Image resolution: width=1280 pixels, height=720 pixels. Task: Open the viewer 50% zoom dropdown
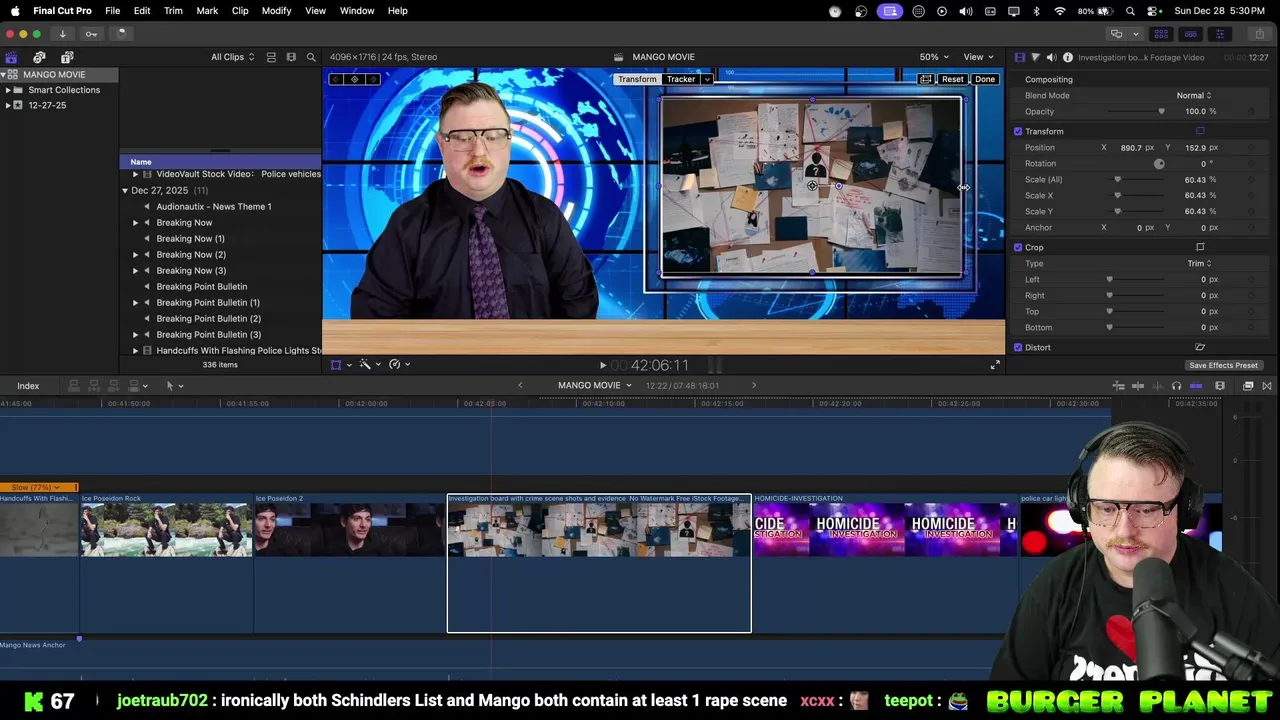(934, 57)
